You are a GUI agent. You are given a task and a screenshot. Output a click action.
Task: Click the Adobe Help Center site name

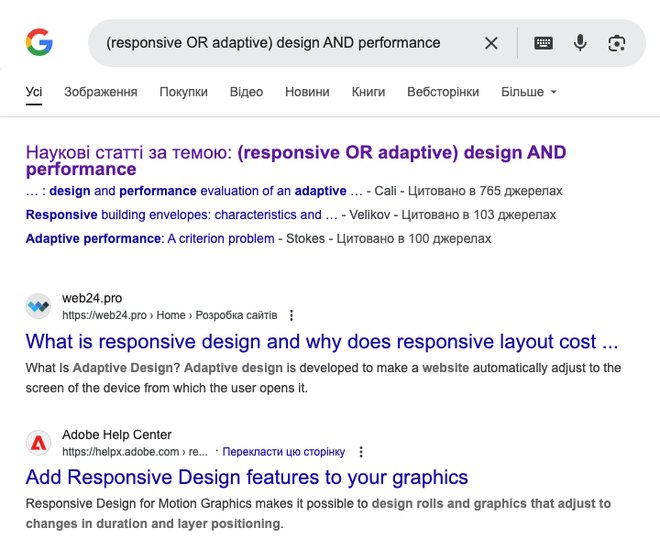117,435
